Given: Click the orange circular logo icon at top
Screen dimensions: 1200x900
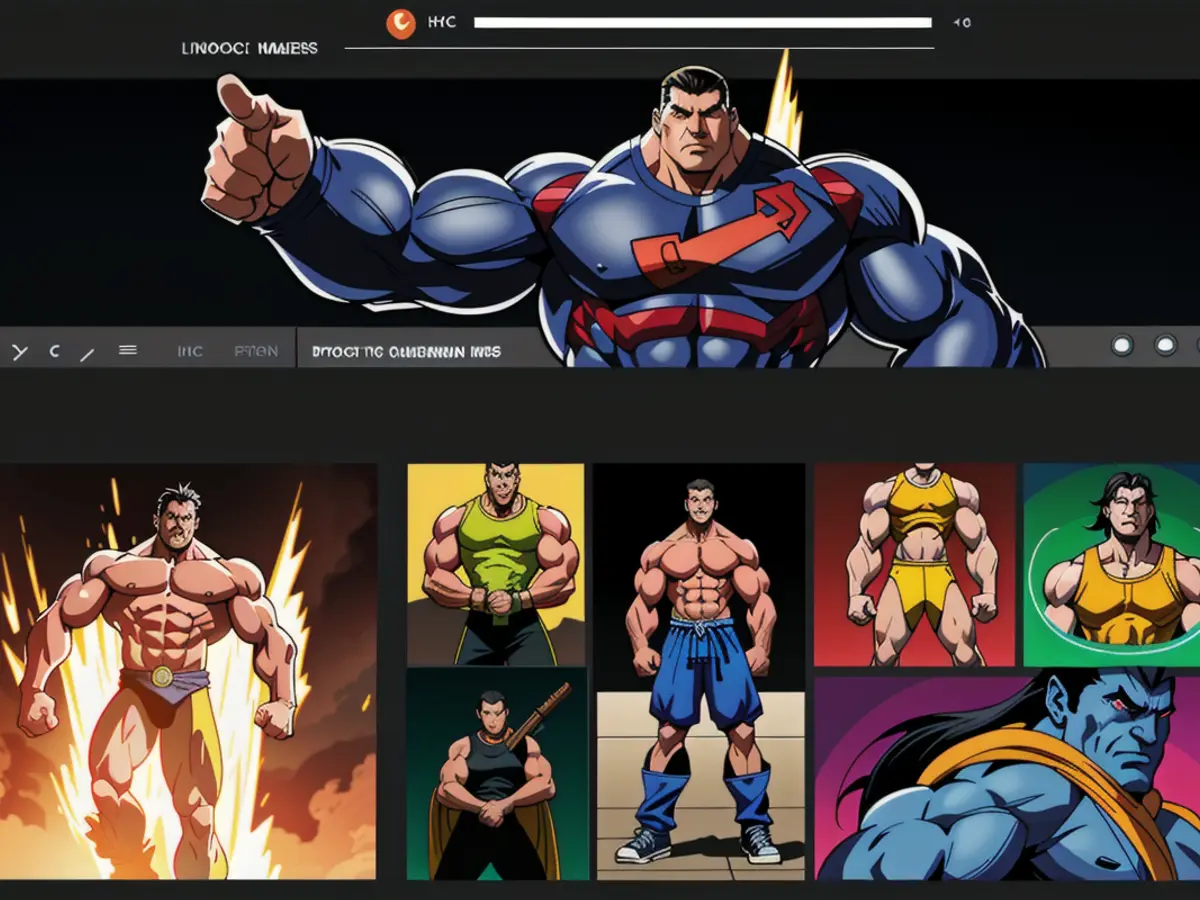Looking at the screenshot, I should coord(401,23).
